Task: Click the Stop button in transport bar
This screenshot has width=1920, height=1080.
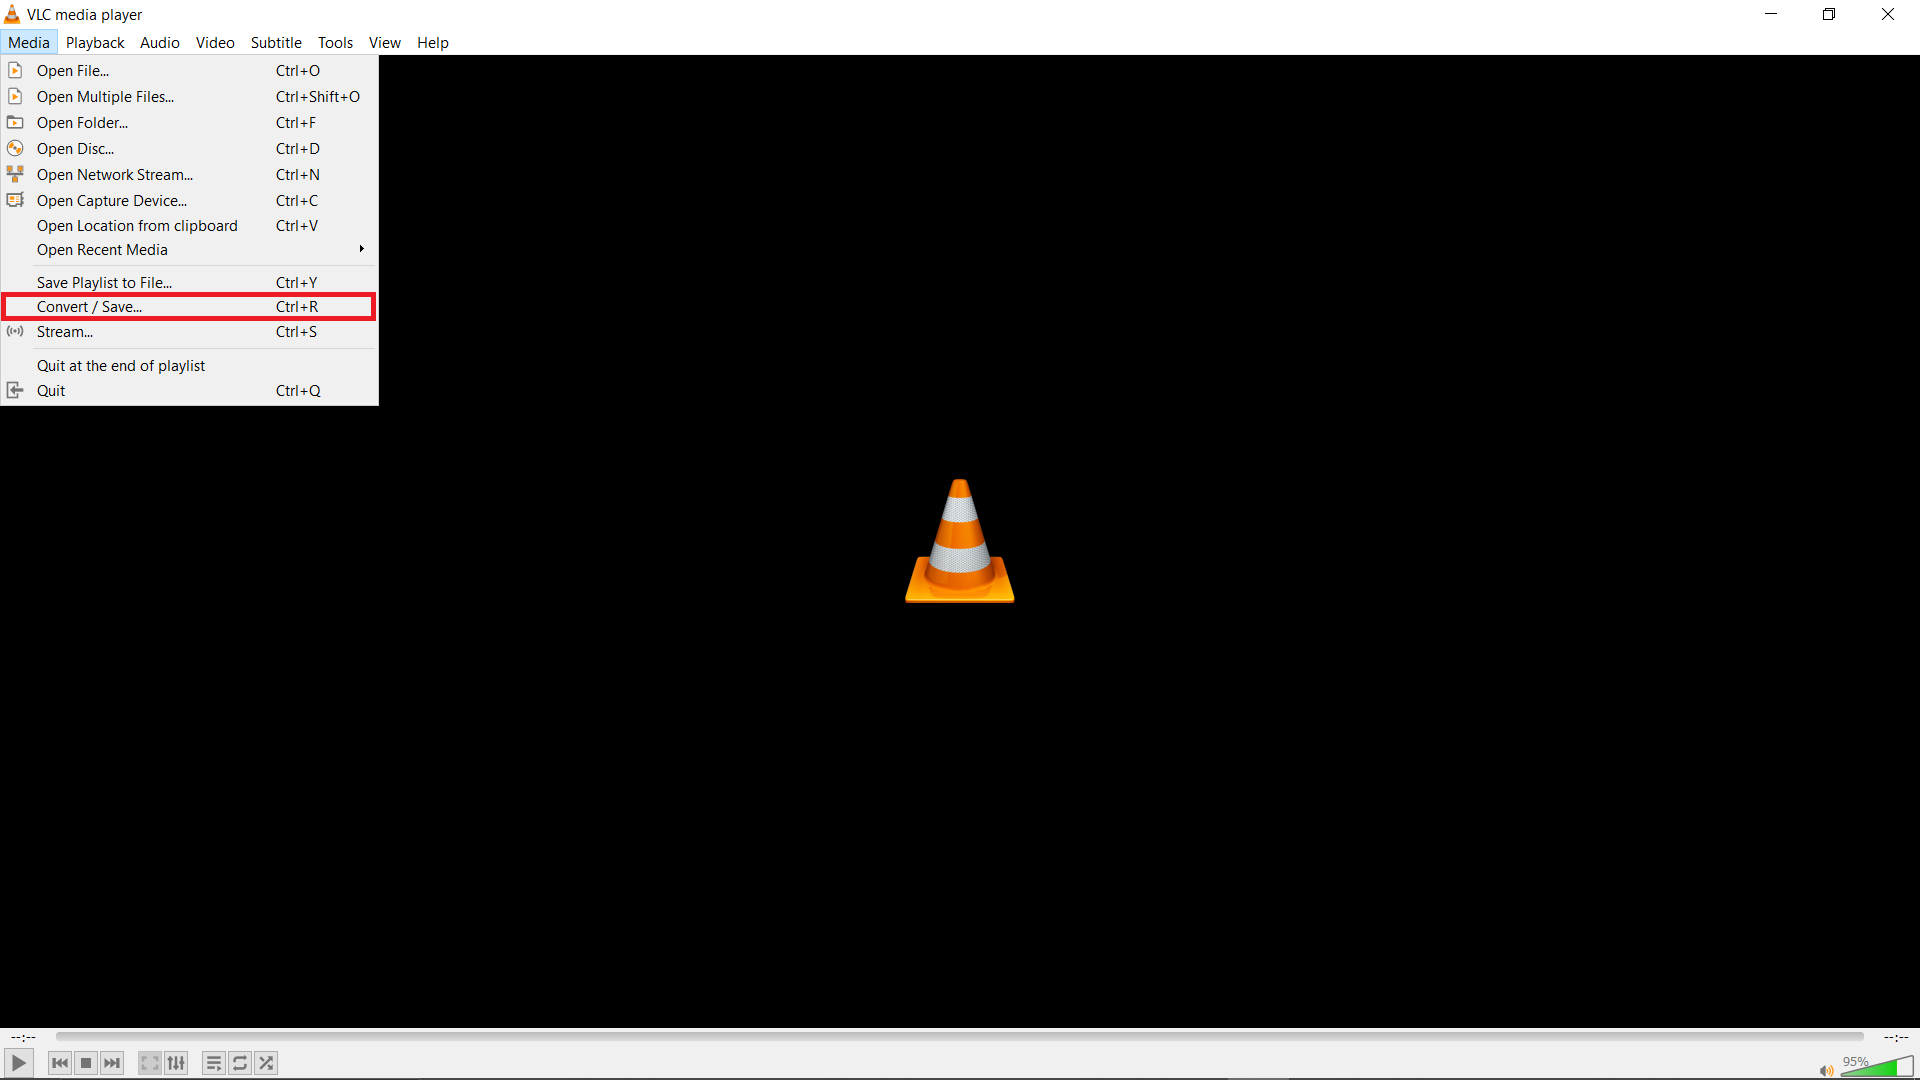Action: [x=86, y=1063]
